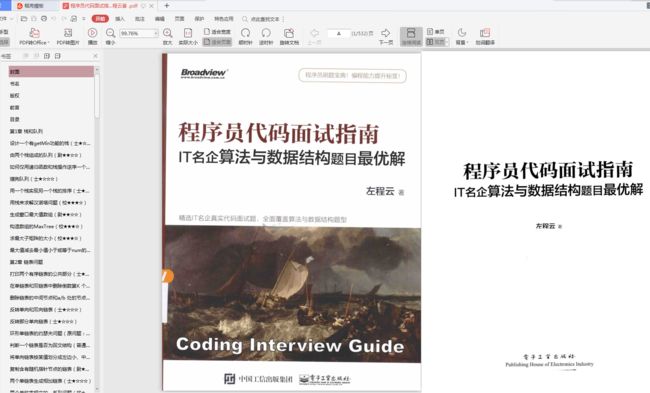The height and width of the screenshot is (393, 650).
Task: Choose 适合页面 fit option
Action: pos(217,42)
